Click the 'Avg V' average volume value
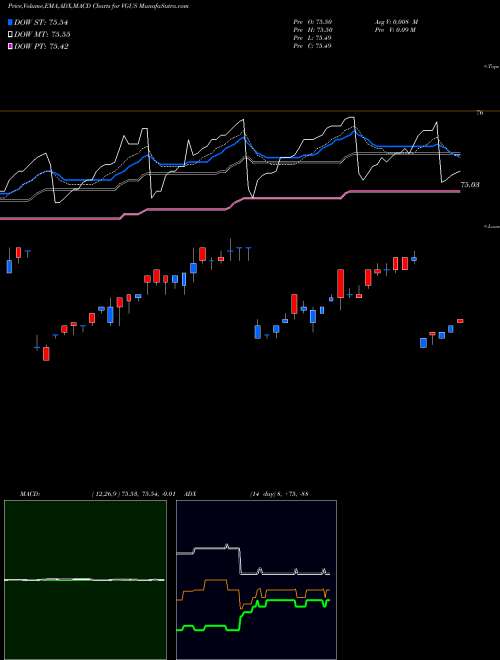500x660 pixels. [395, 22]
